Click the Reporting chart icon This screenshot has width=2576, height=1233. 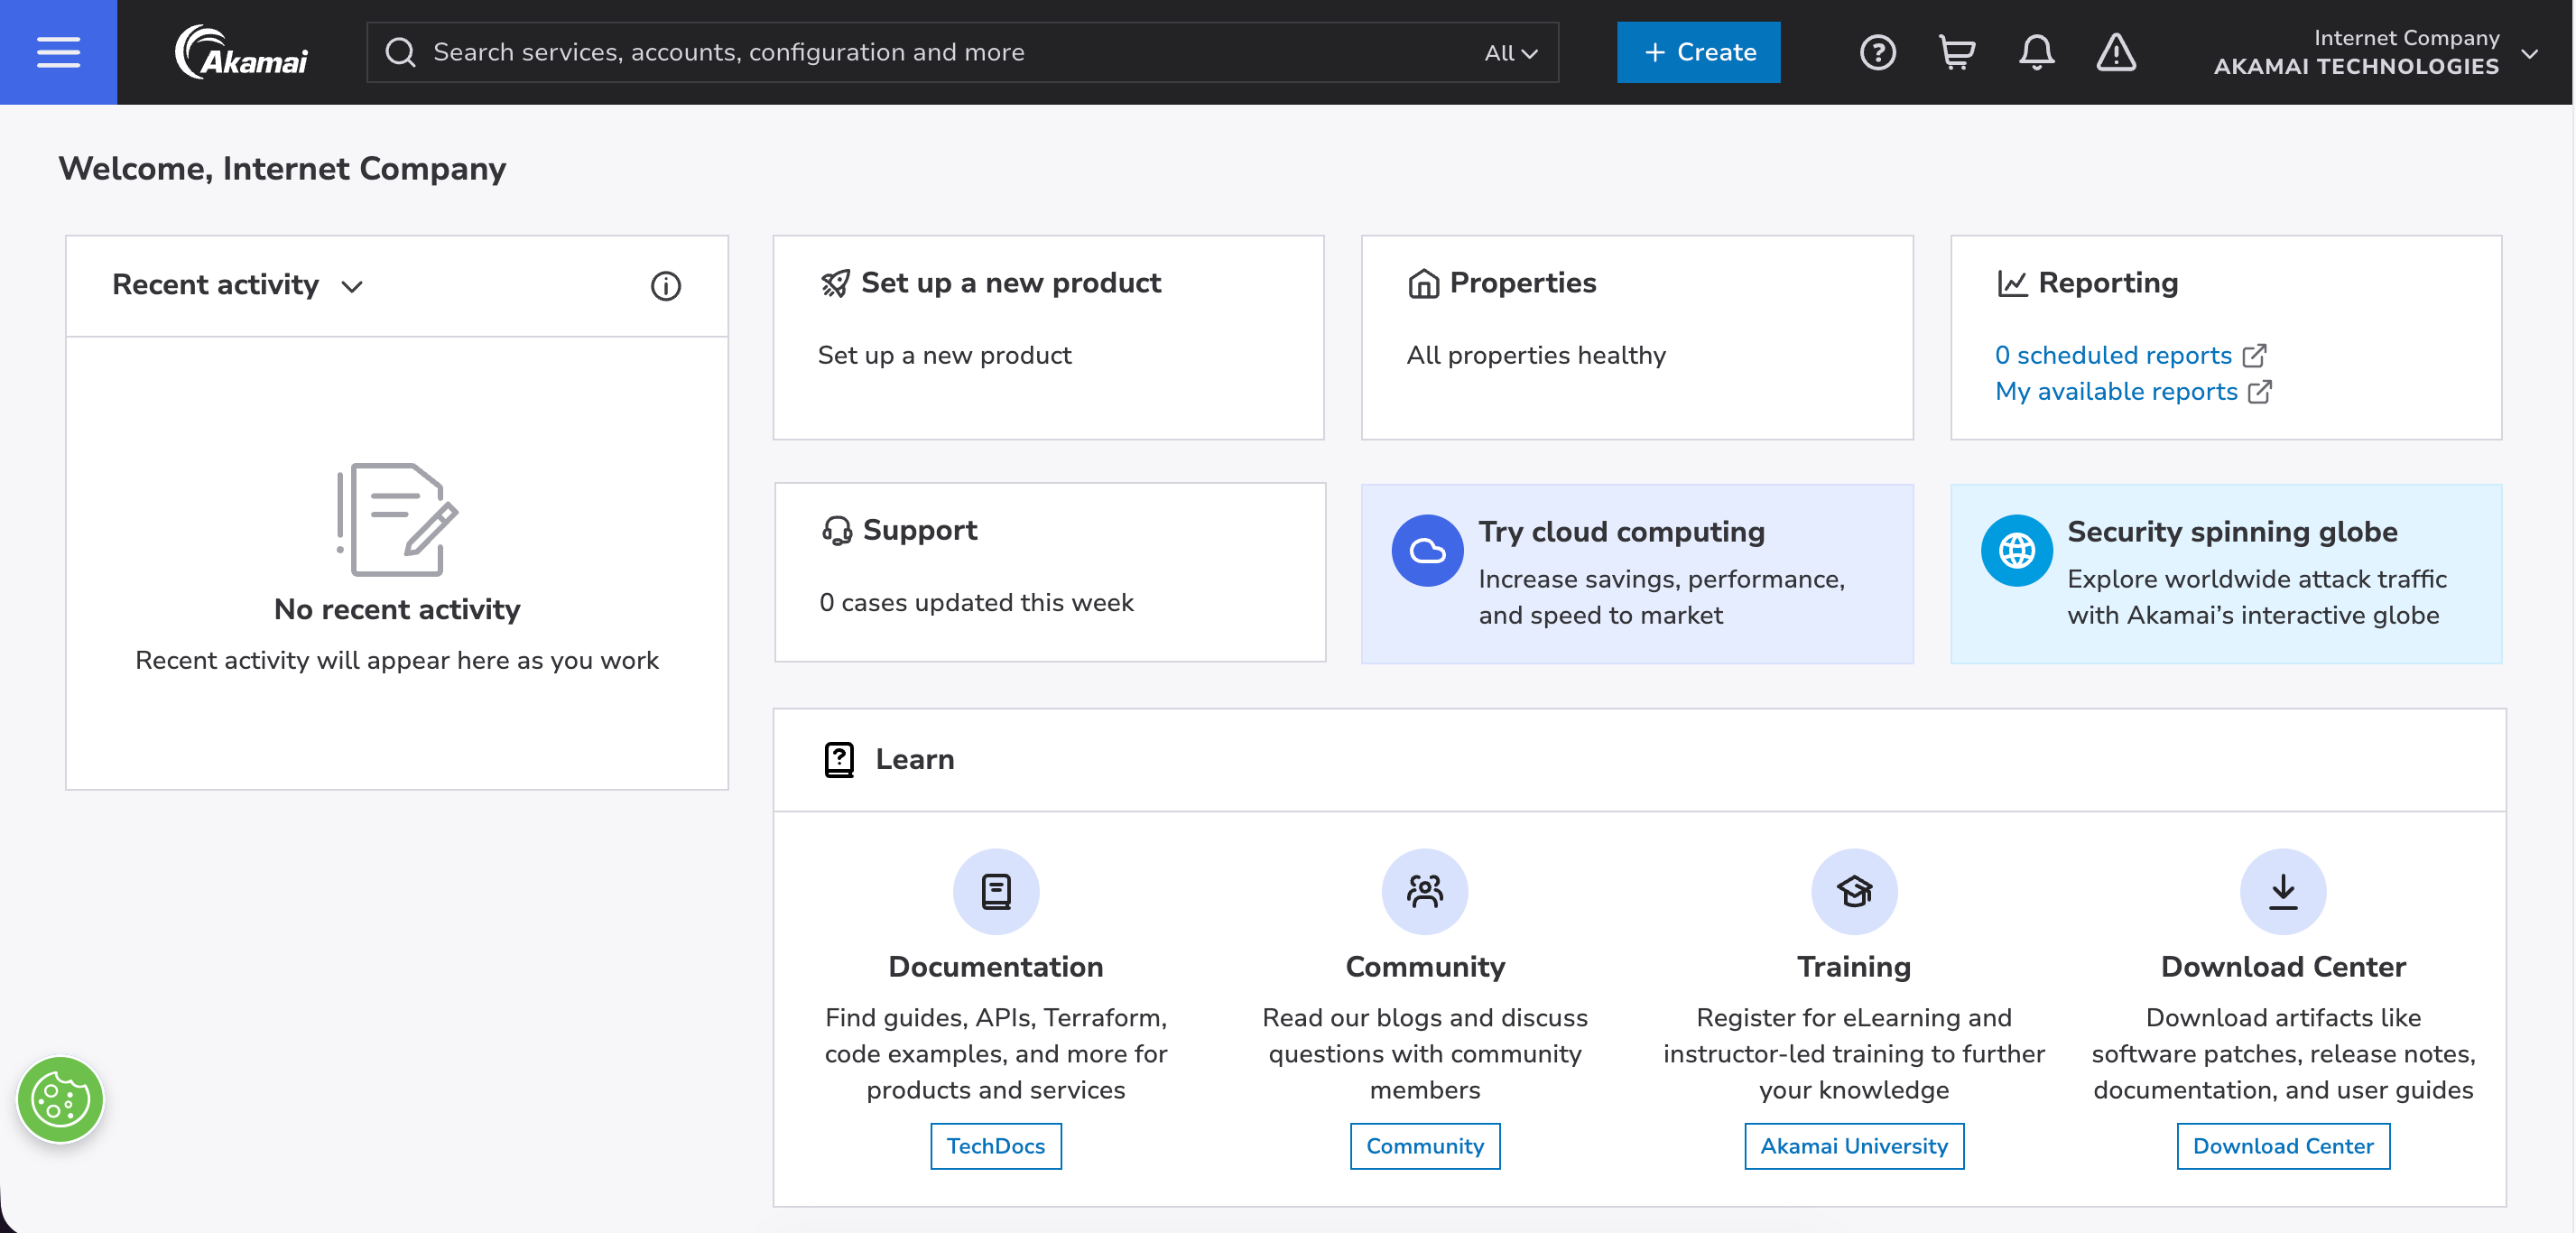coord(2012,284)
